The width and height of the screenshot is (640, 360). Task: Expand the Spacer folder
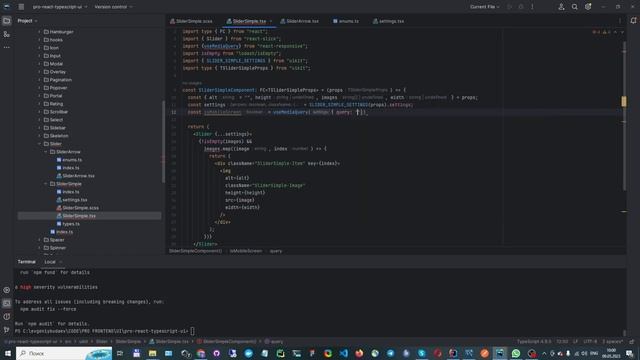coord(40,240)
